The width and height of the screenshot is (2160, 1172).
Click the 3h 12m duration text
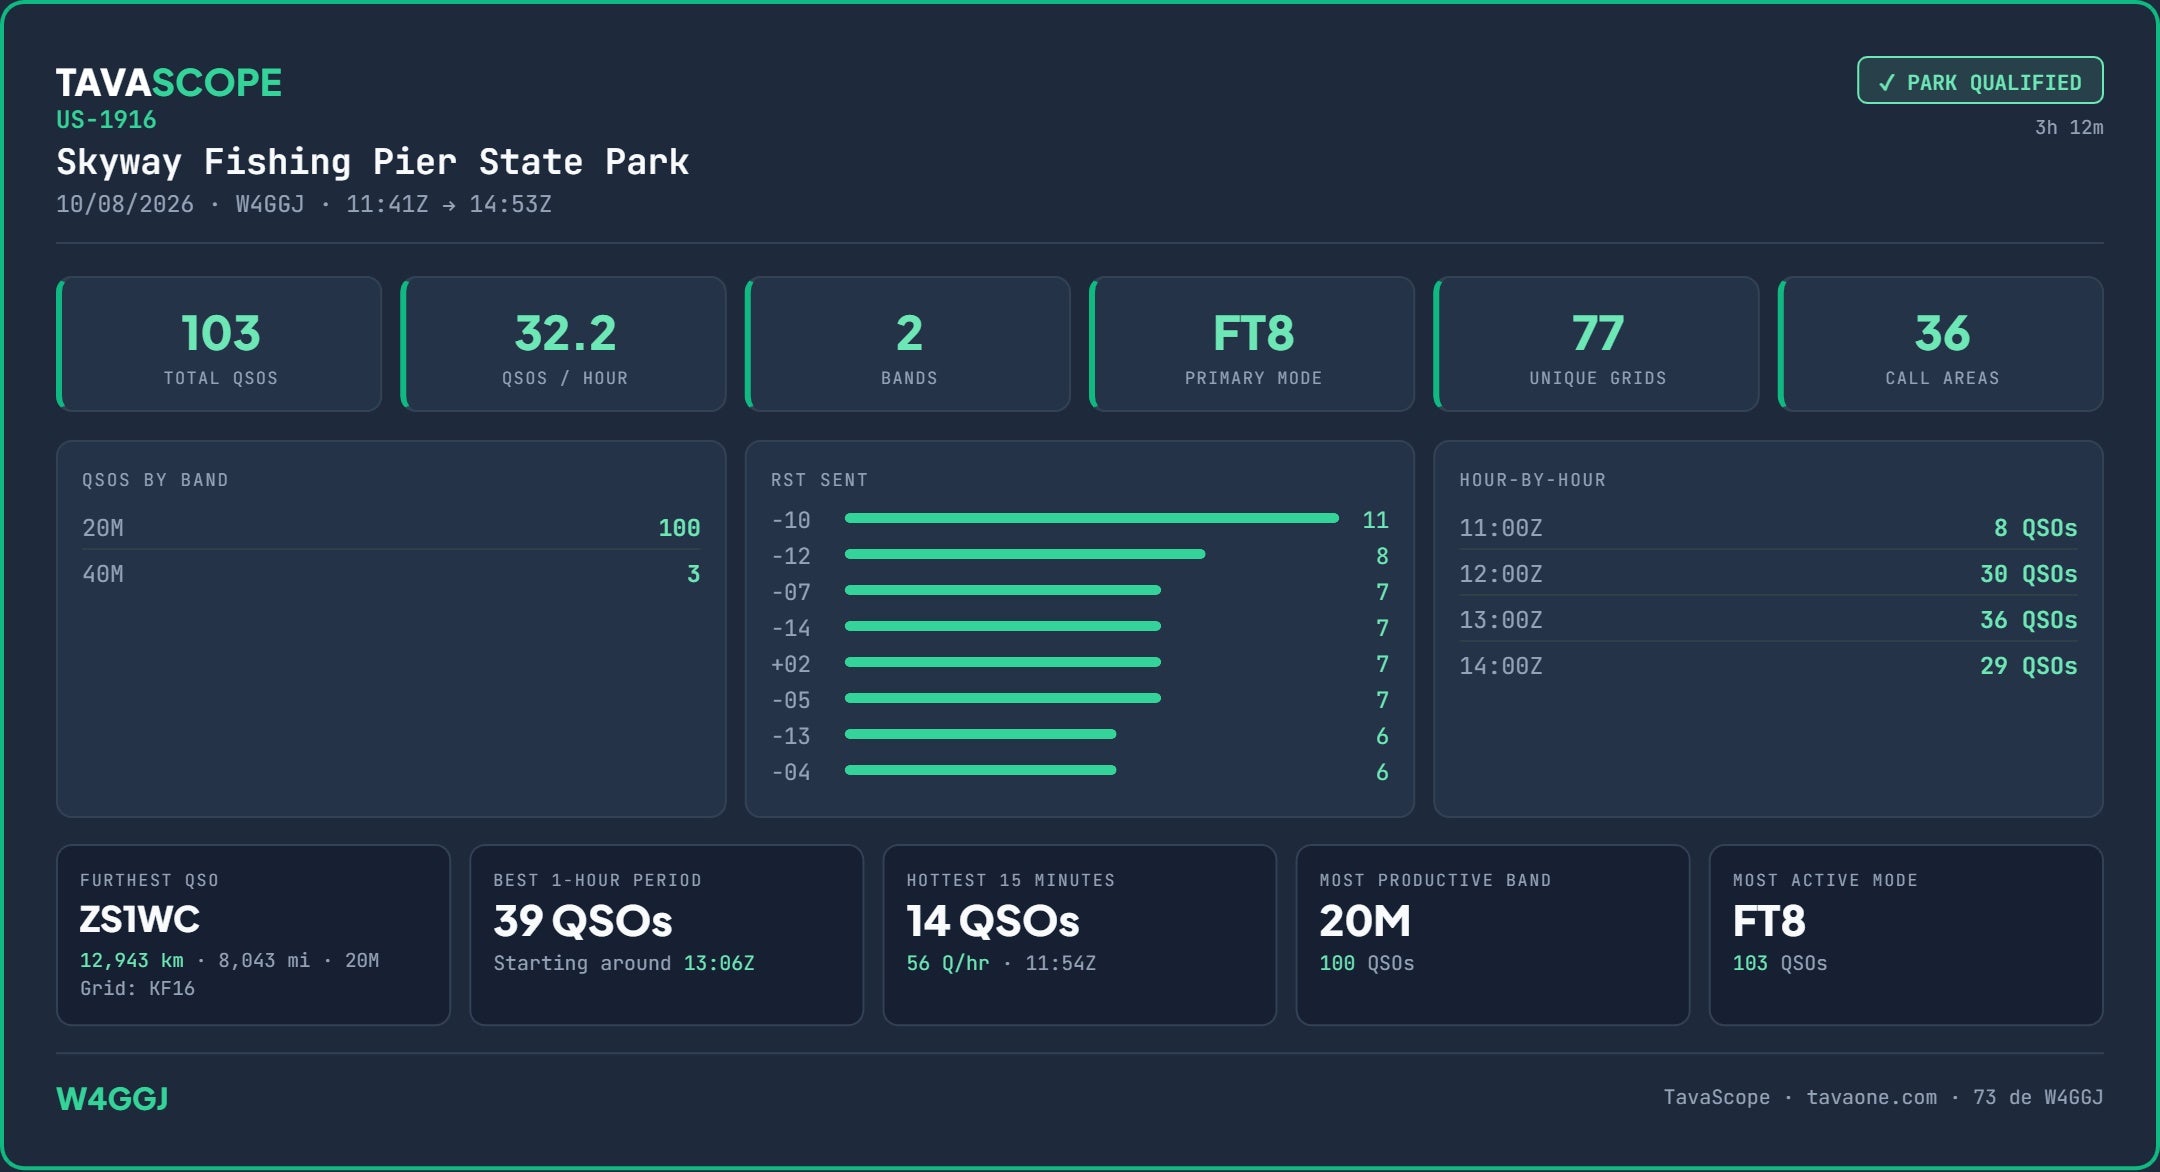pyautogui.click(x=2069, y=128)
